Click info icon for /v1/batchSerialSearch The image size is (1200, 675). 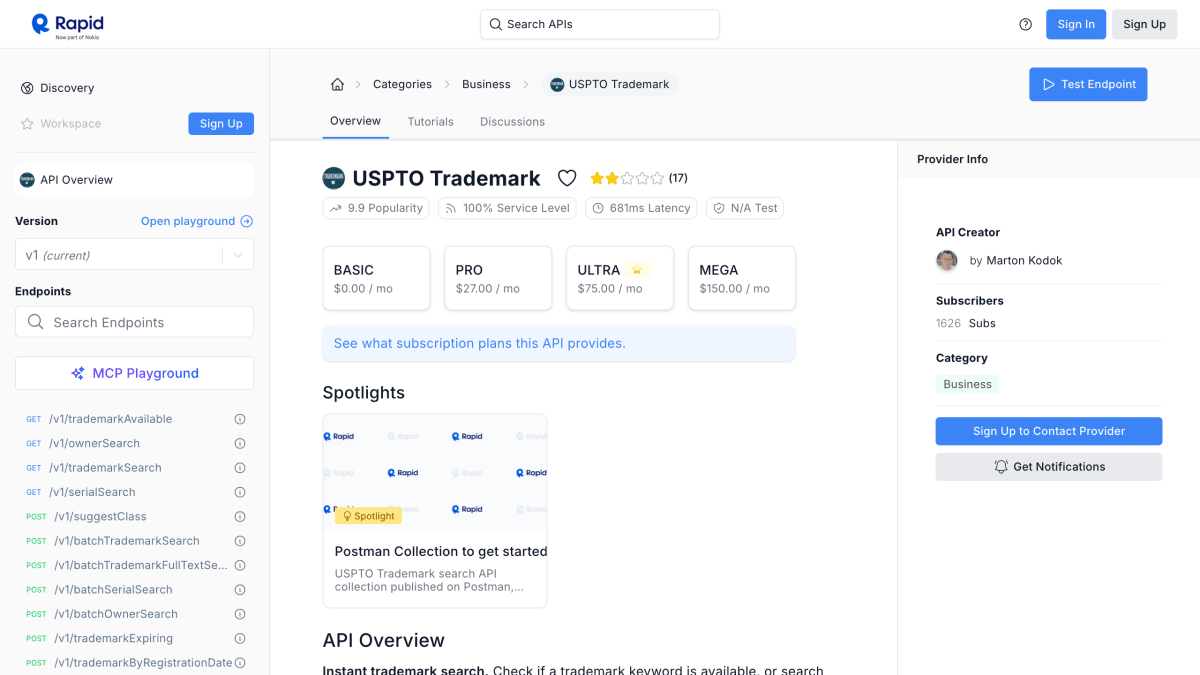coord(240,590)
